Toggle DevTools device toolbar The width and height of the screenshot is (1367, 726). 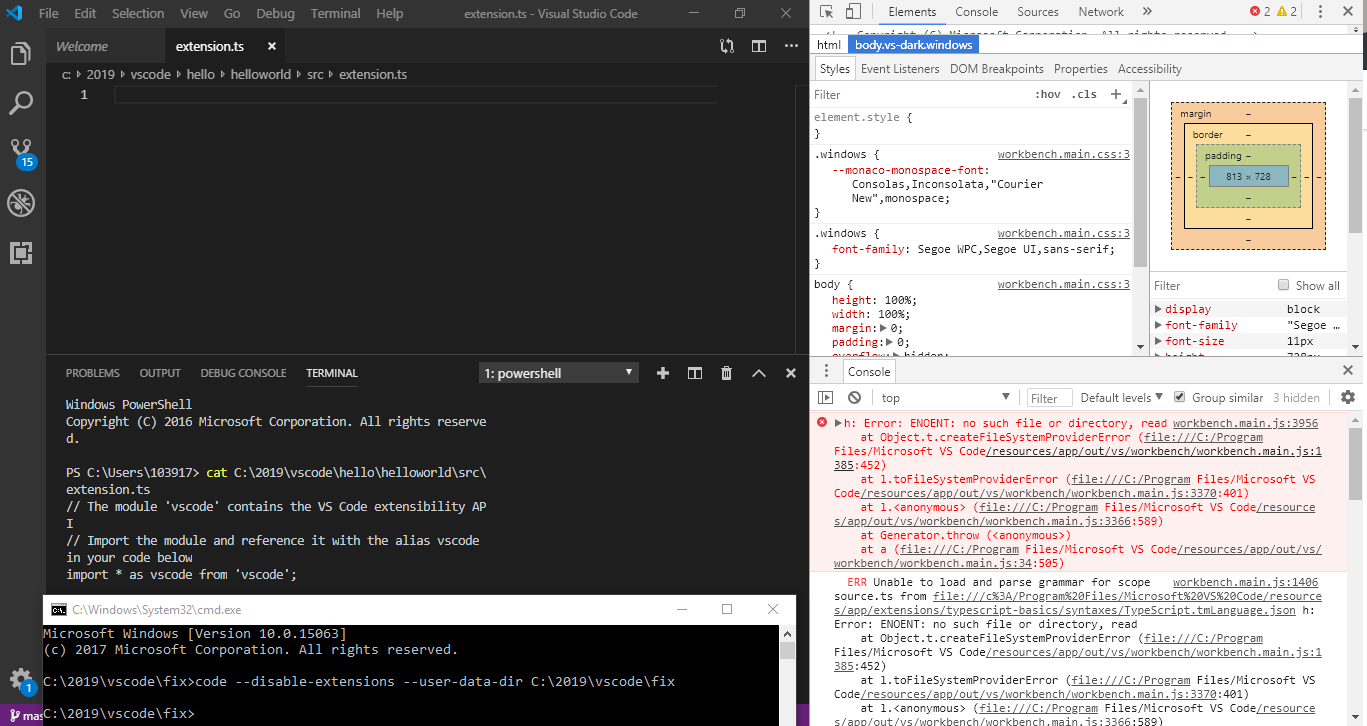(853, 12)
